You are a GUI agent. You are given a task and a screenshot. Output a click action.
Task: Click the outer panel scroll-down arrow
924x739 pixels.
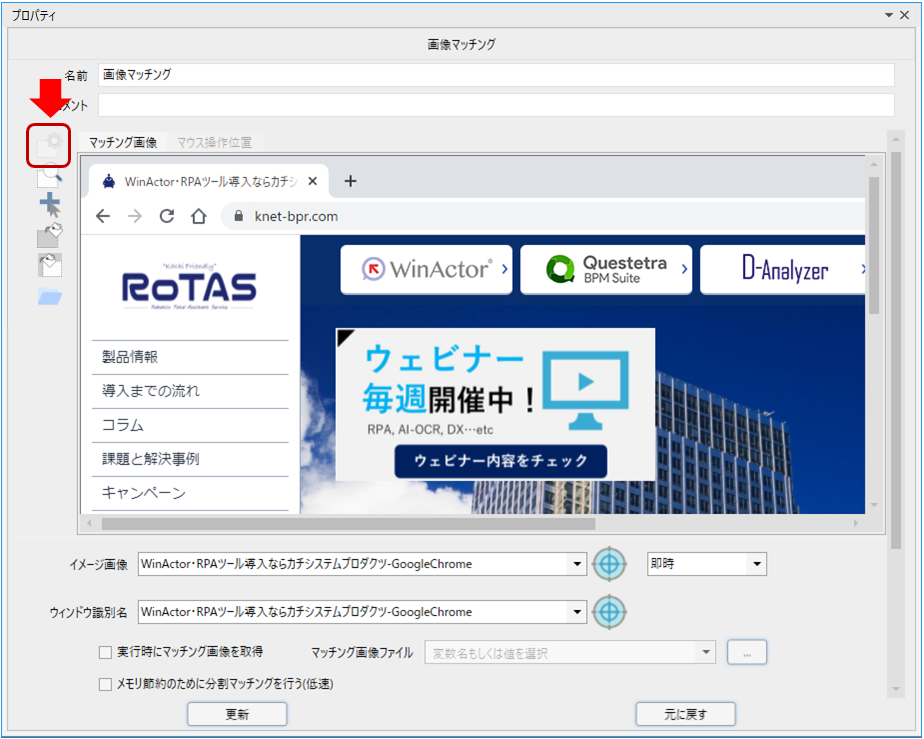coord(896,689)
